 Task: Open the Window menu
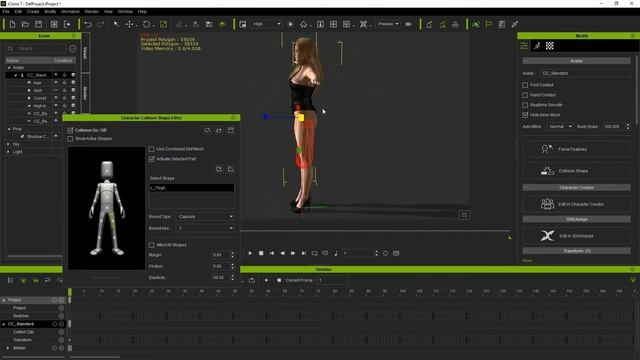click(125, 11)
